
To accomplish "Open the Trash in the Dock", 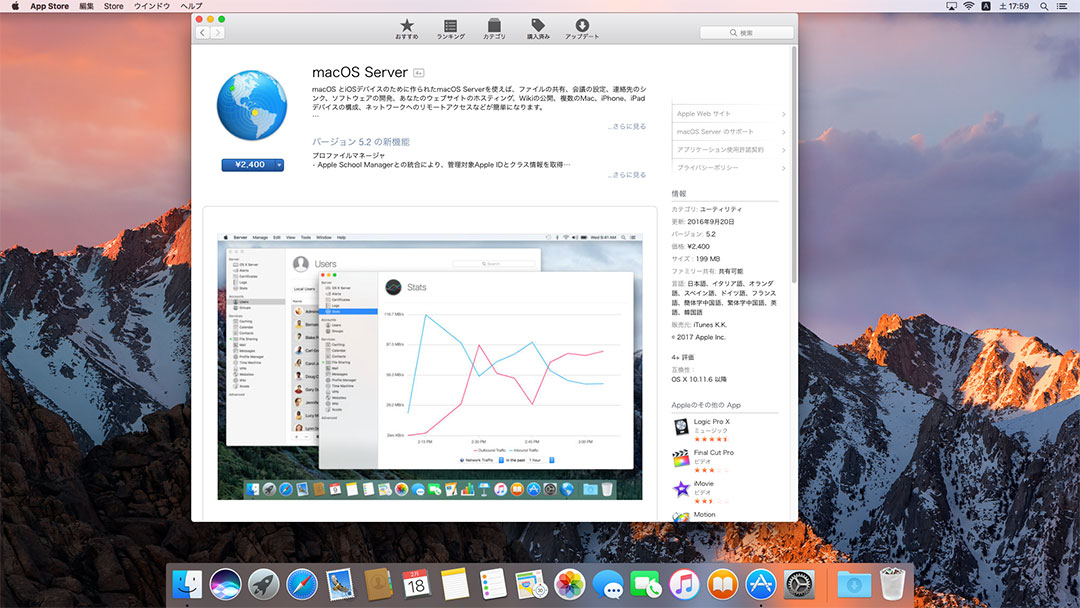I will pyautogui.click(x=893, y=585).
